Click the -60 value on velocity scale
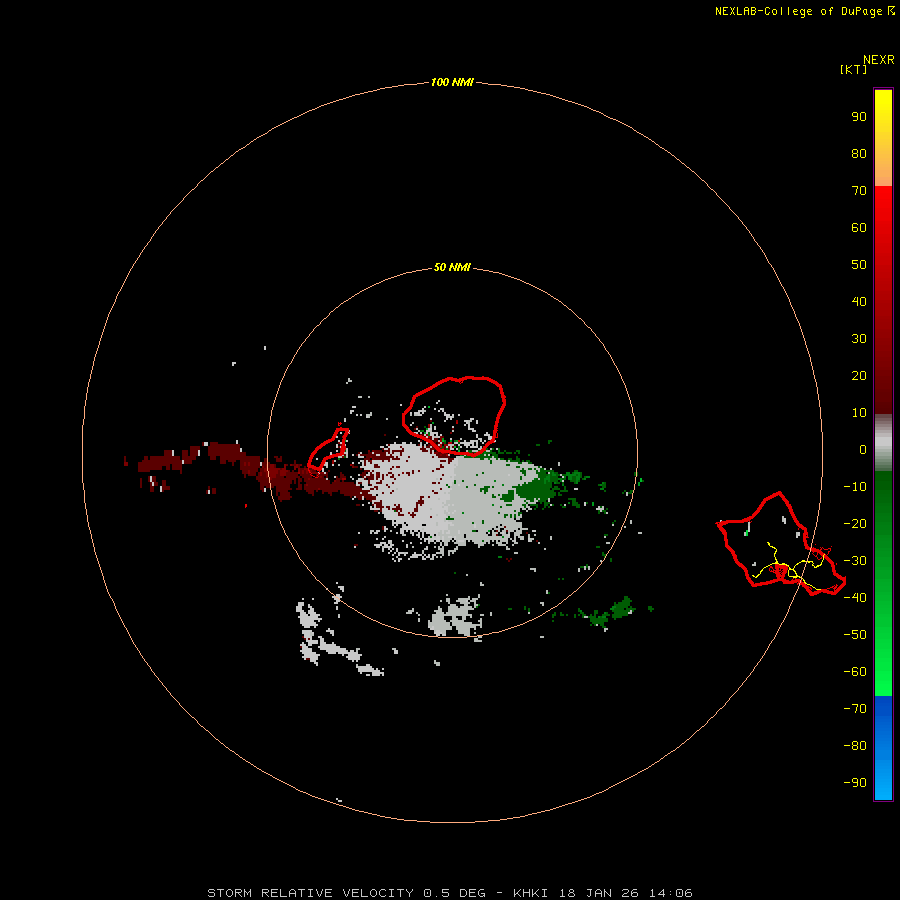Screen dimensions: 900x900 point(855,672)
